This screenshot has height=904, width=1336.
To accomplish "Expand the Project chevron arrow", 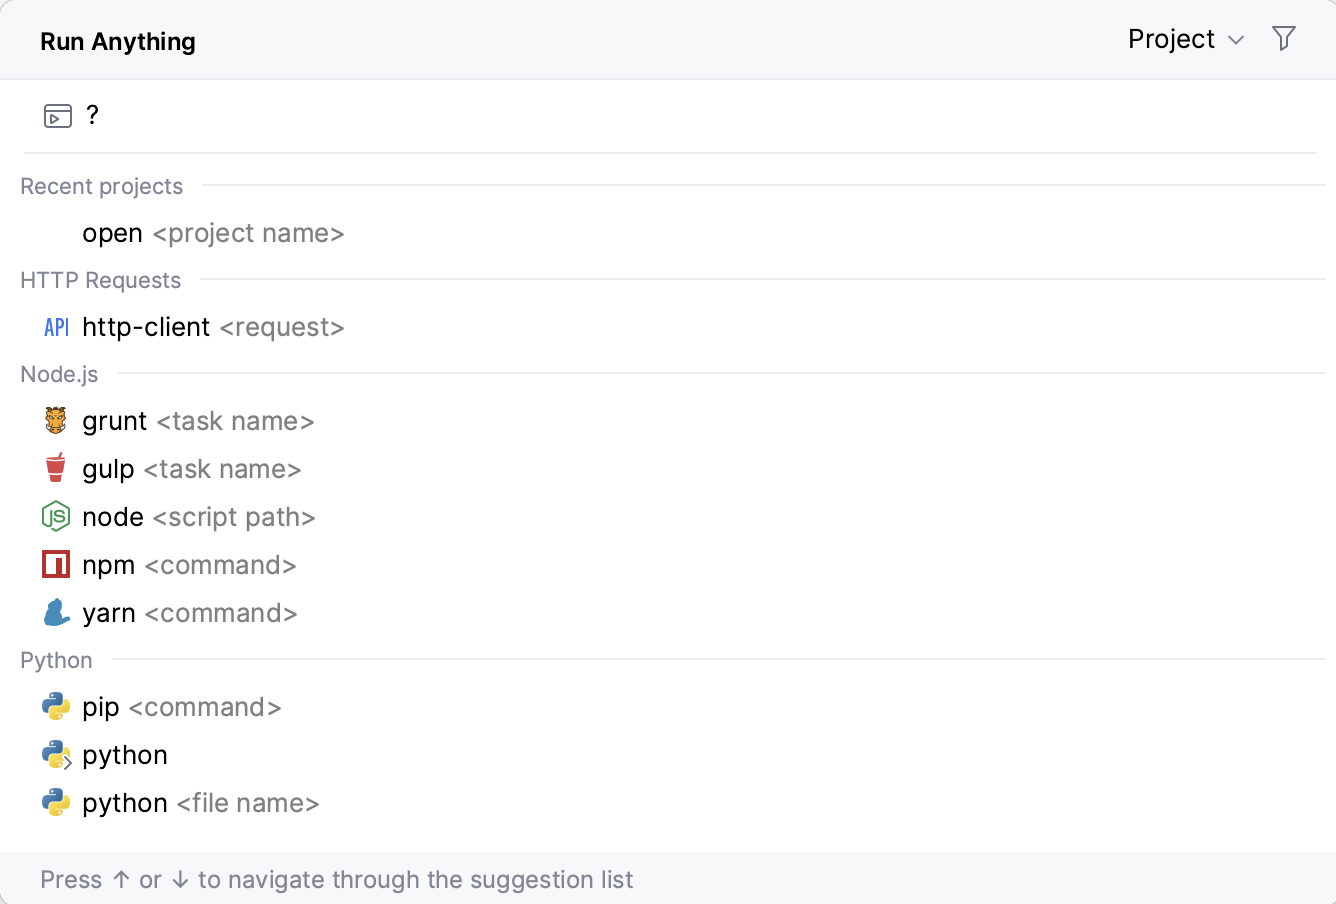I will point(1236,40).
